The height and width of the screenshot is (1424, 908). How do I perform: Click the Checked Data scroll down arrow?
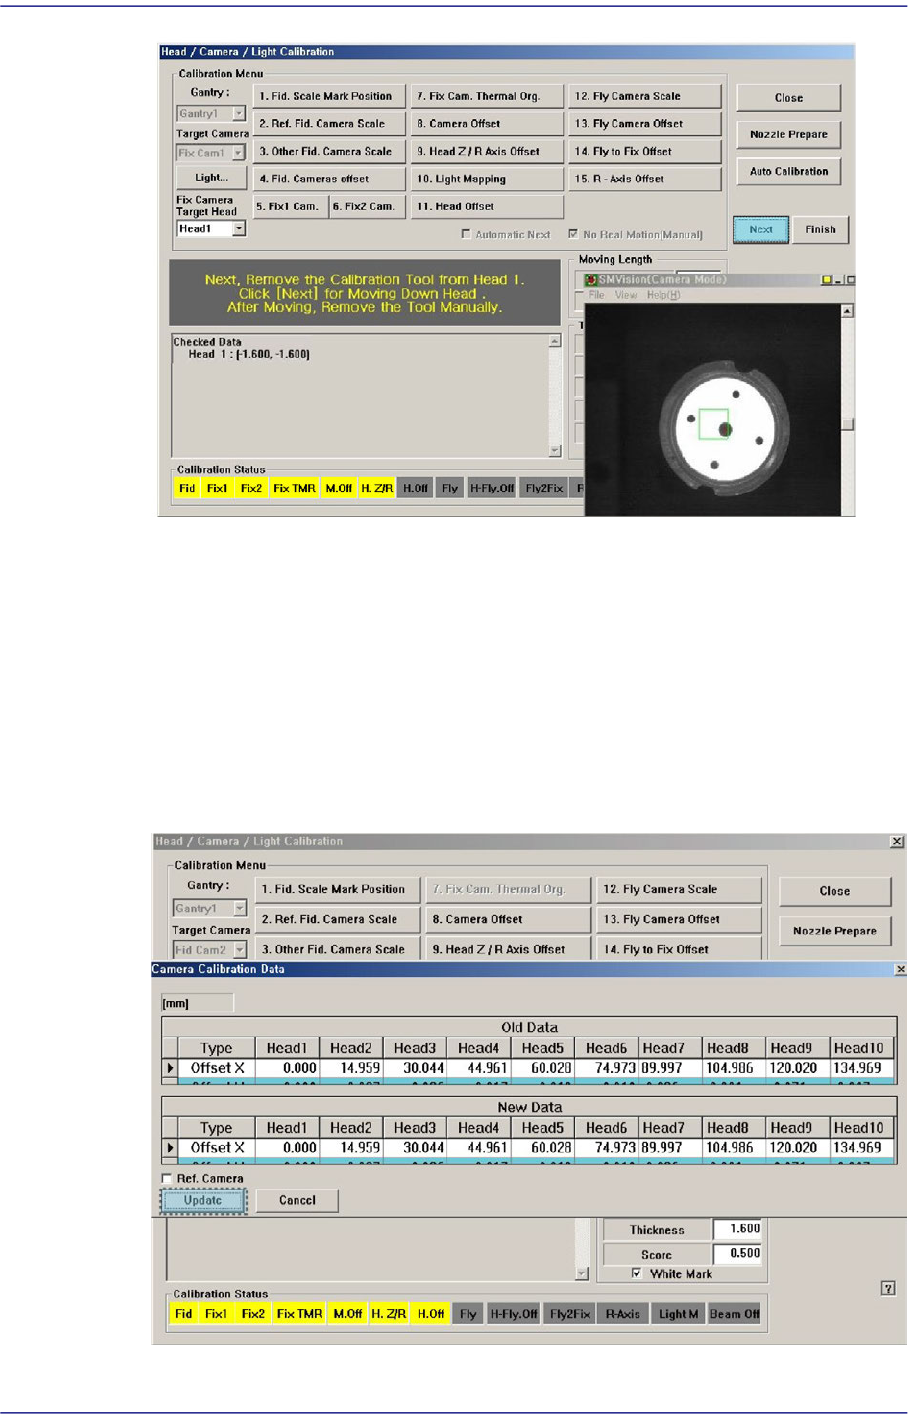point(555,450)
